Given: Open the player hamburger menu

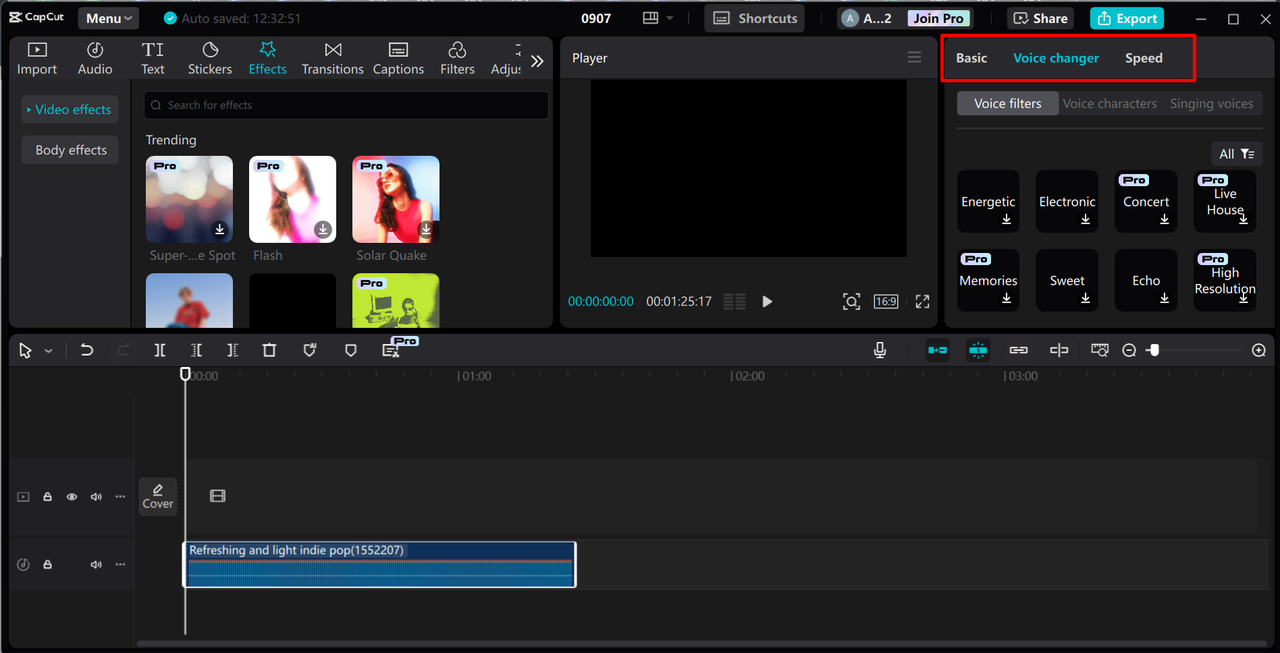Looking at the screenshot, I should (914, 57).
